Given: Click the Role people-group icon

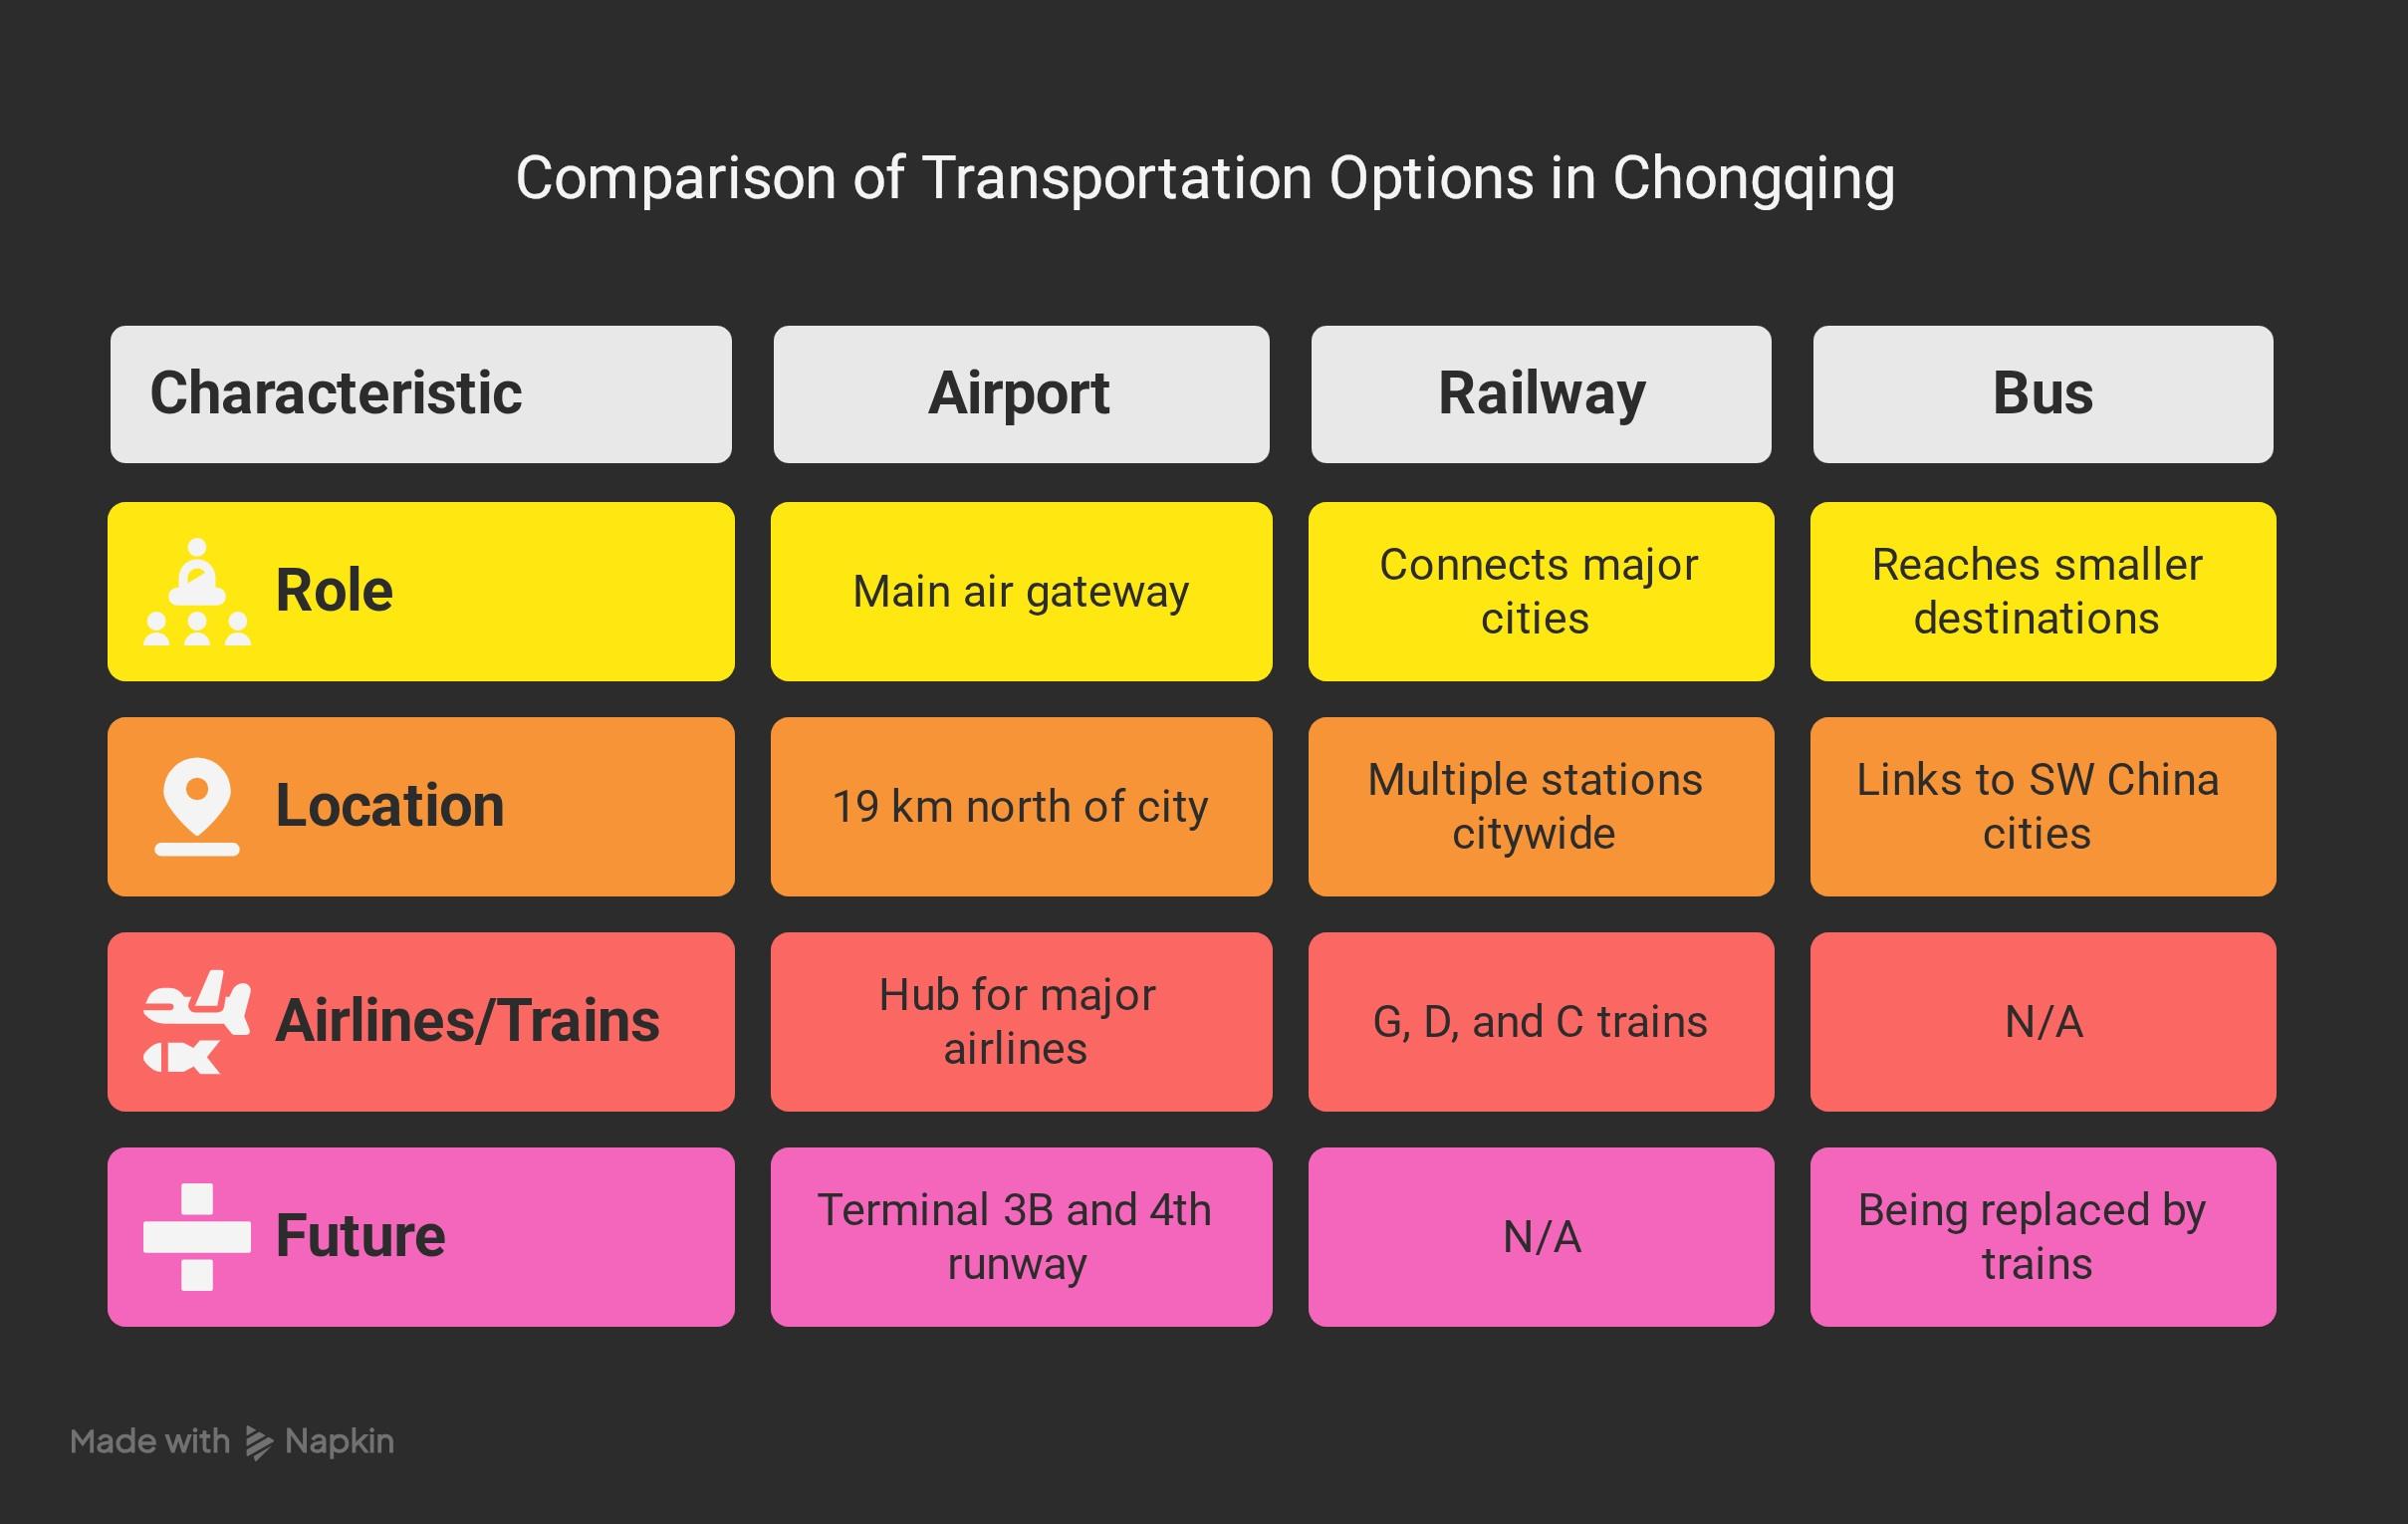Looking at the screenshot, I should click(197, 592).
